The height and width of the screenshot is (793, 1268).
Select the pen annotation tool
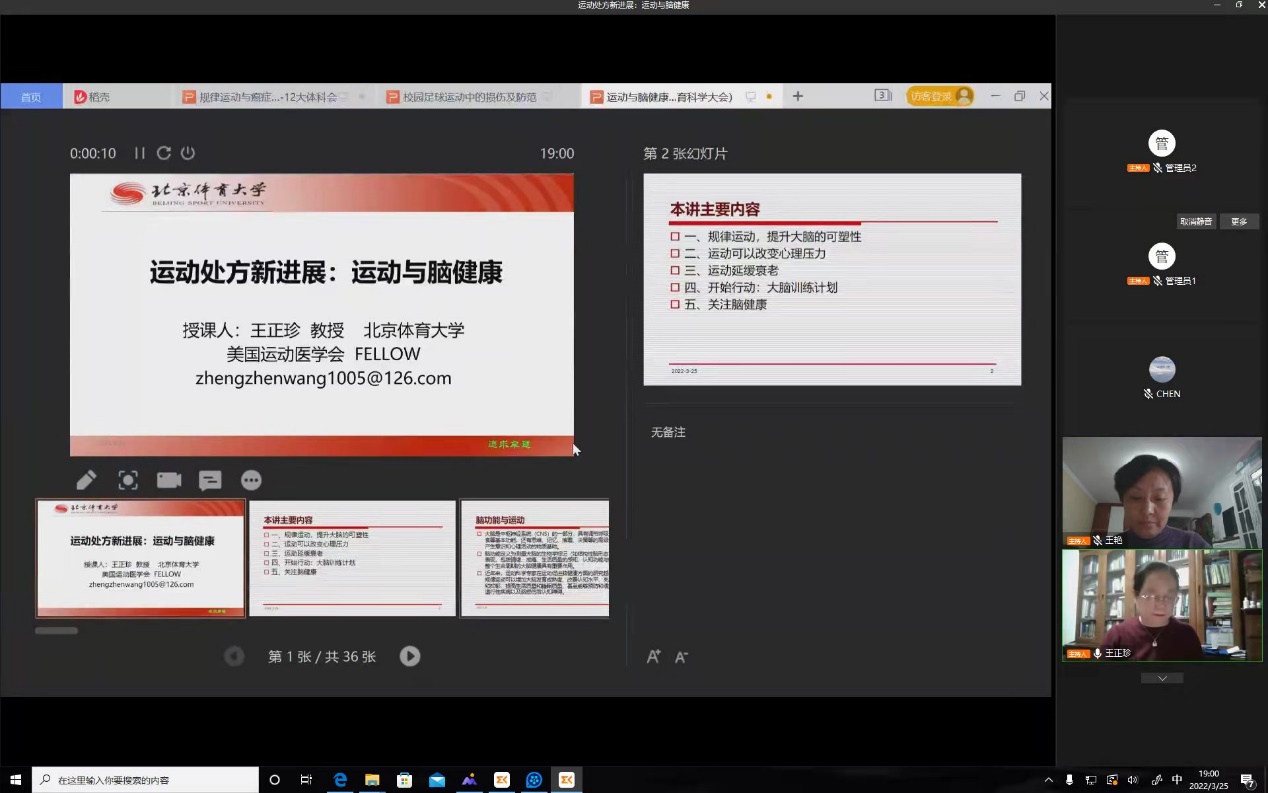coord(86,480)
